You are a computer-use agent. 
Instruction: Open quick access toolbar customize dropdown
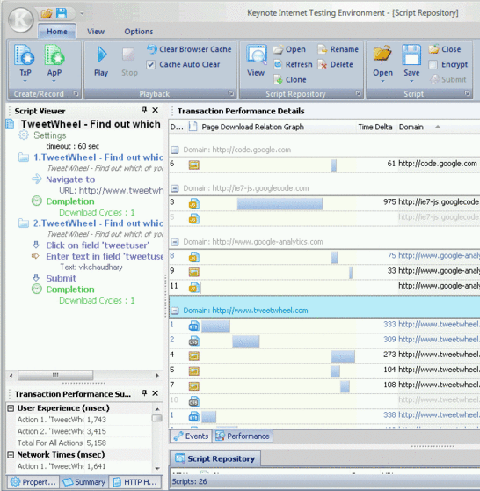coord(82,14)
